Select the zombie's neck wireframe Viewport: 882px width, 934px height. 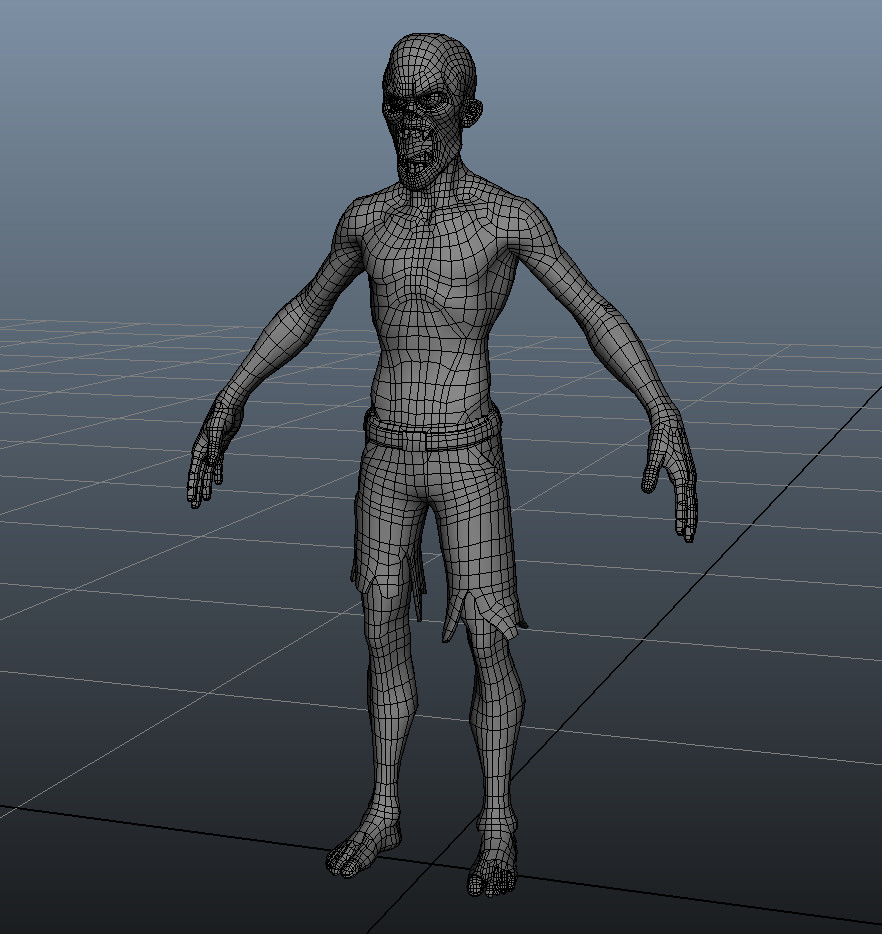pos(425,195)
